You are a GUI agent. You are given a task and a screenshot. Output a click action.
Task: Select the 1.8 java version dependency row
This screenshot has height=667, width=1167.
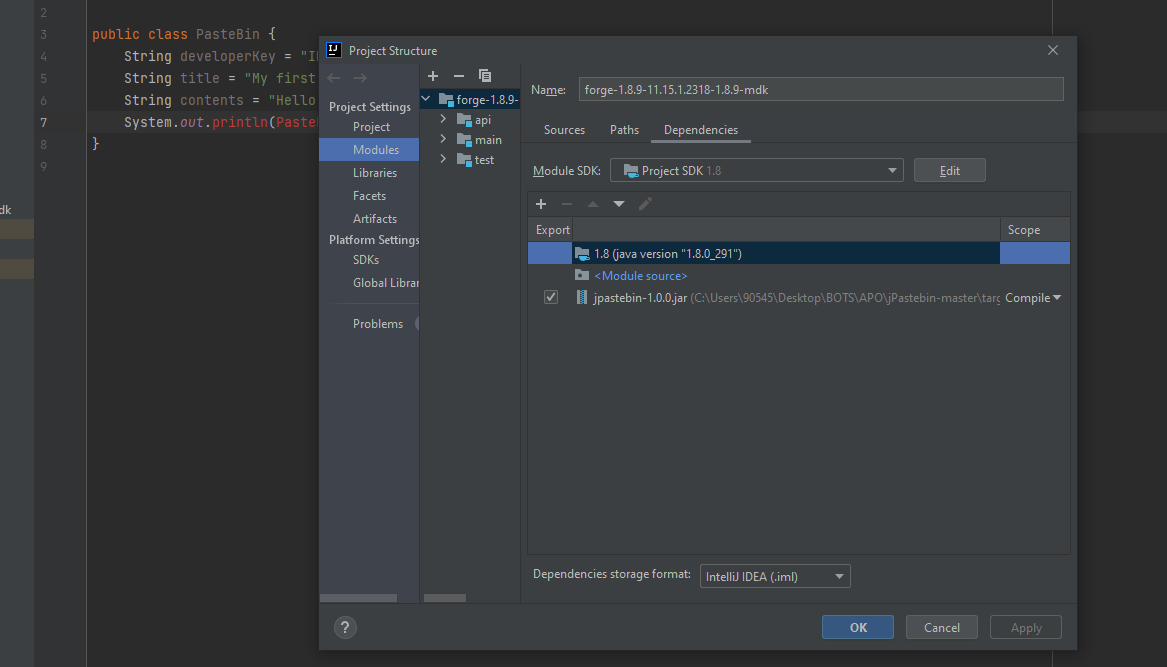pos(799,253)
